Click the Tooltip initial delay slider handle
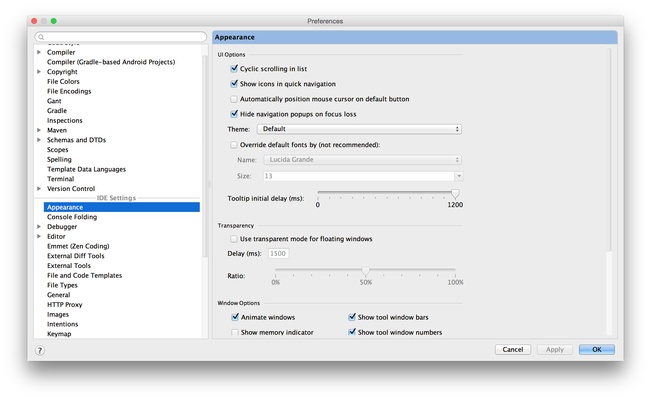The image size is (651, 400). coord(455,193)
